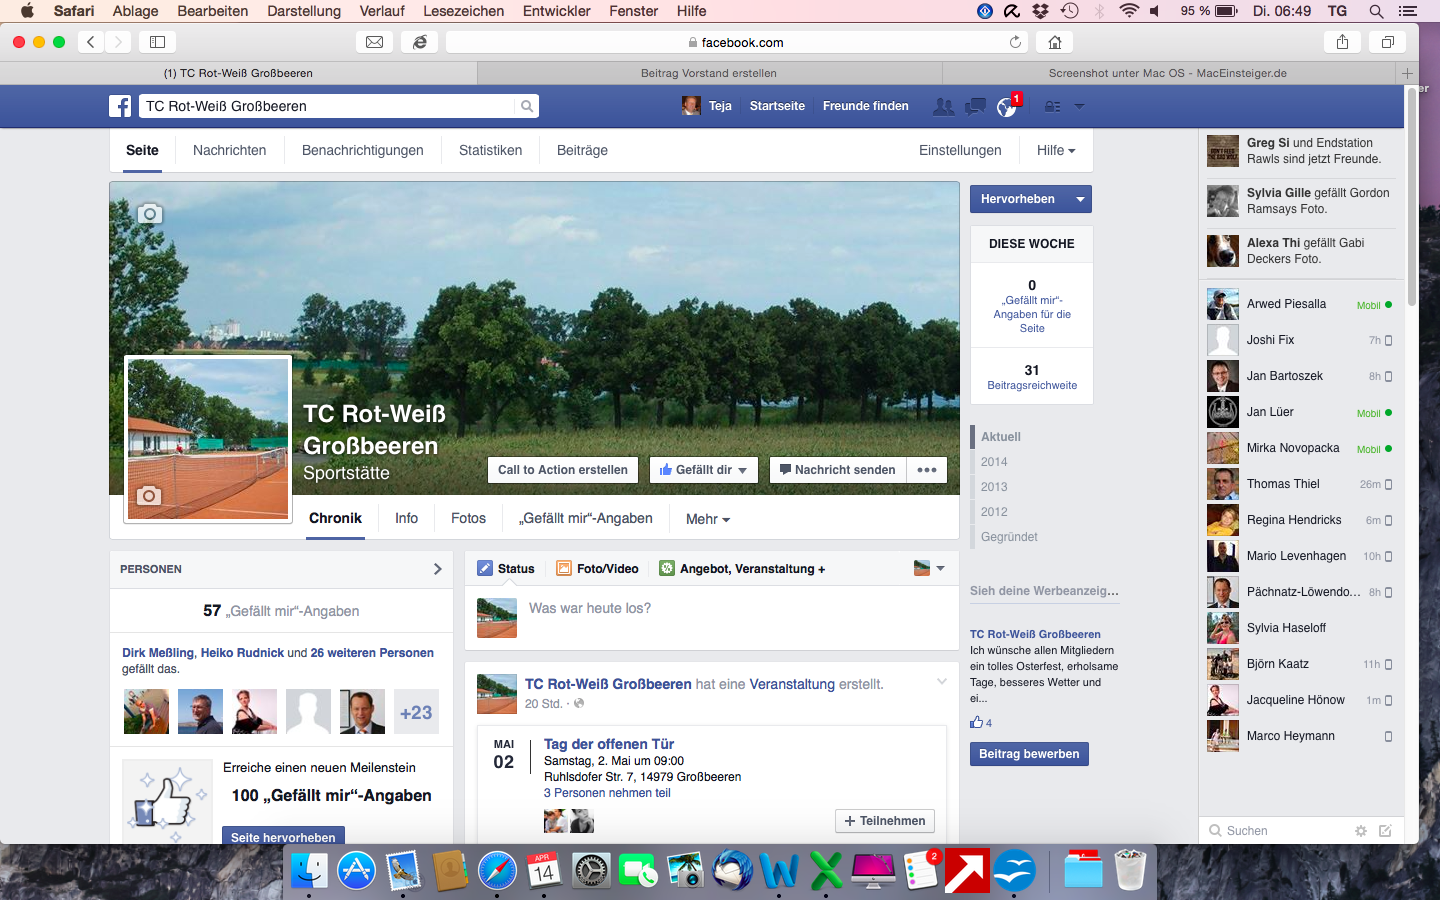Screen dimensions: 1440x900
Task: Switch to Nachrichten tab
Action: click(230, 150)
